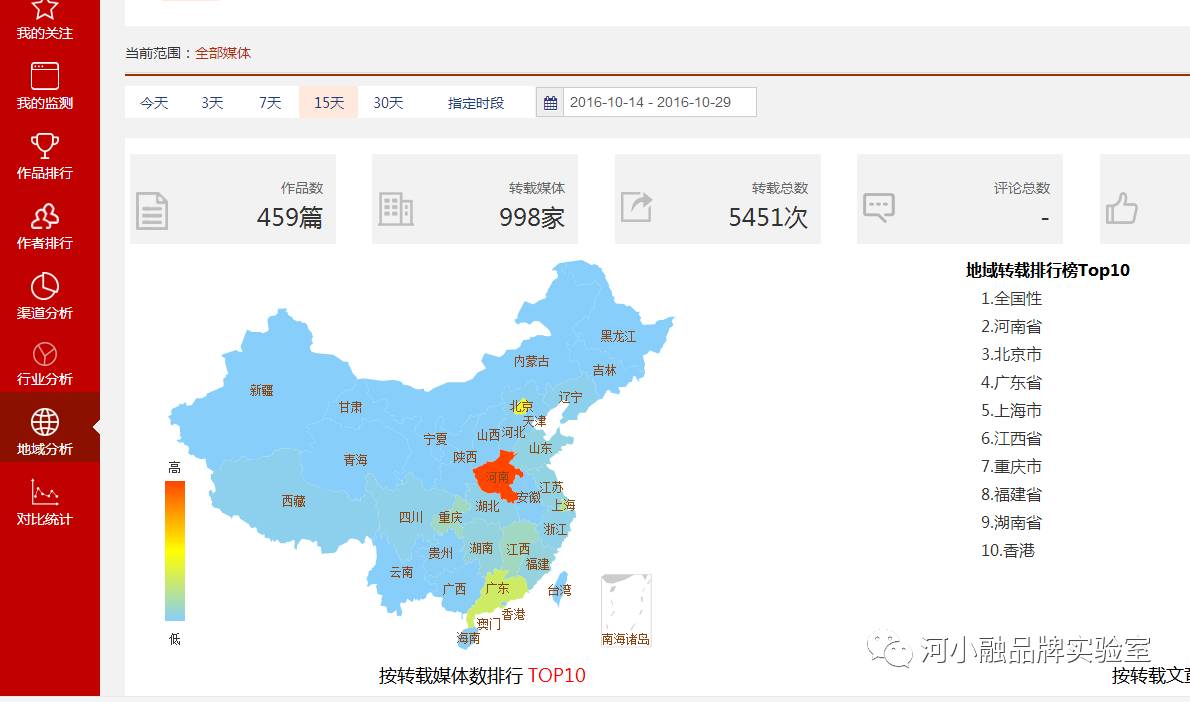Select the 渠道分析 pie chart icon
Screen dimensions: 1190x702
point(45,287)
